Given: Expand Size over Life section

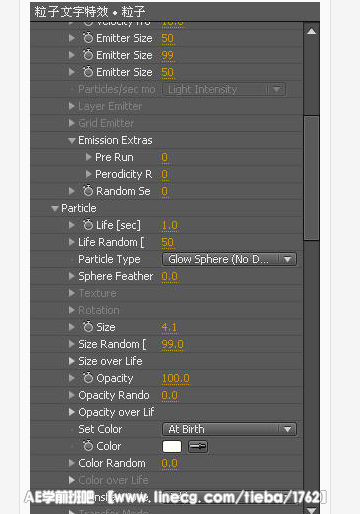Looking at the screenshot, I should coord(71,361).
